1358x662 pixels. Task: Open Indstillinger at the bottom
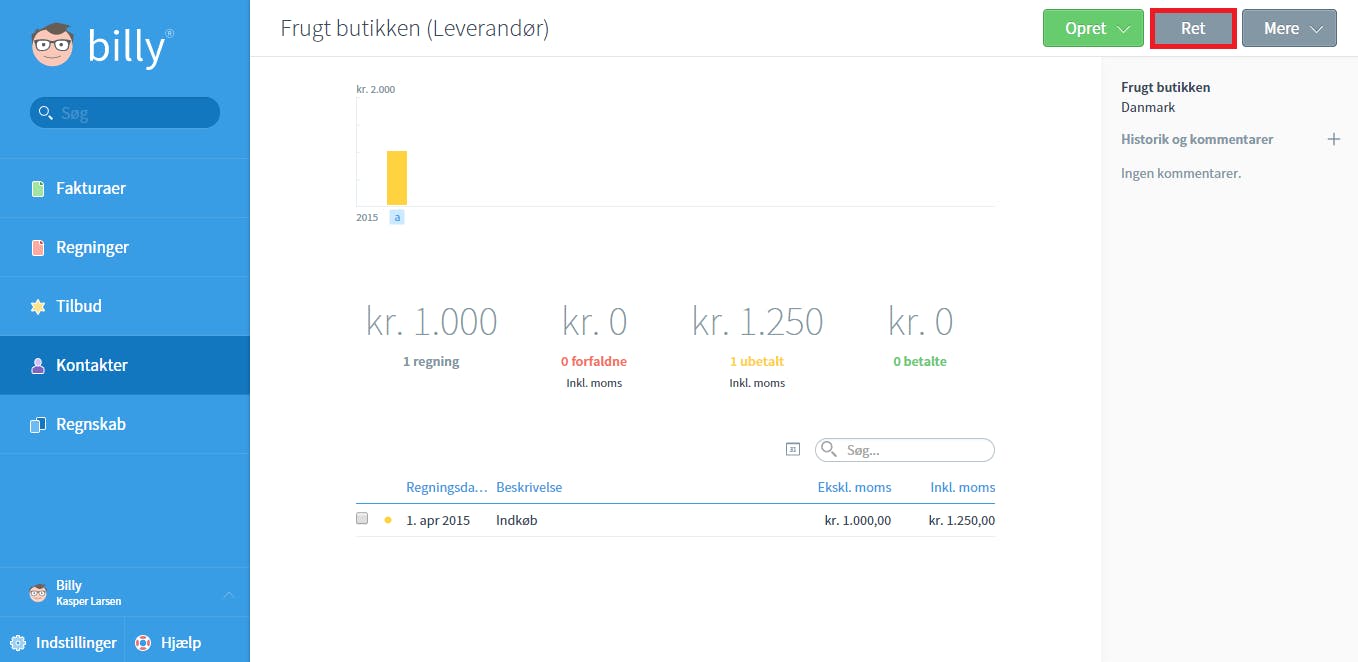62,643
